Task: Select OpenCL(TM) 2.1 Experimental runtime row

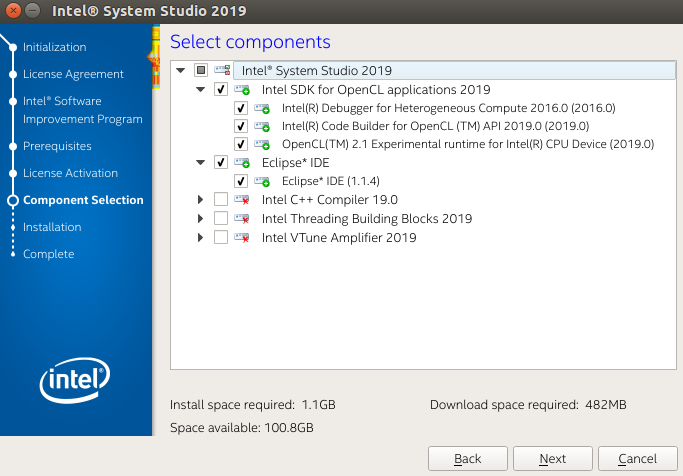Action: coord(468,144)
